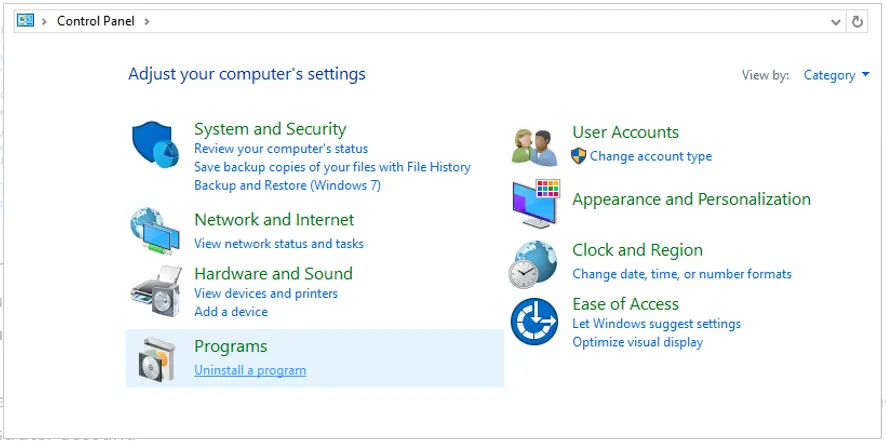Open Review your computer's status

281,149
